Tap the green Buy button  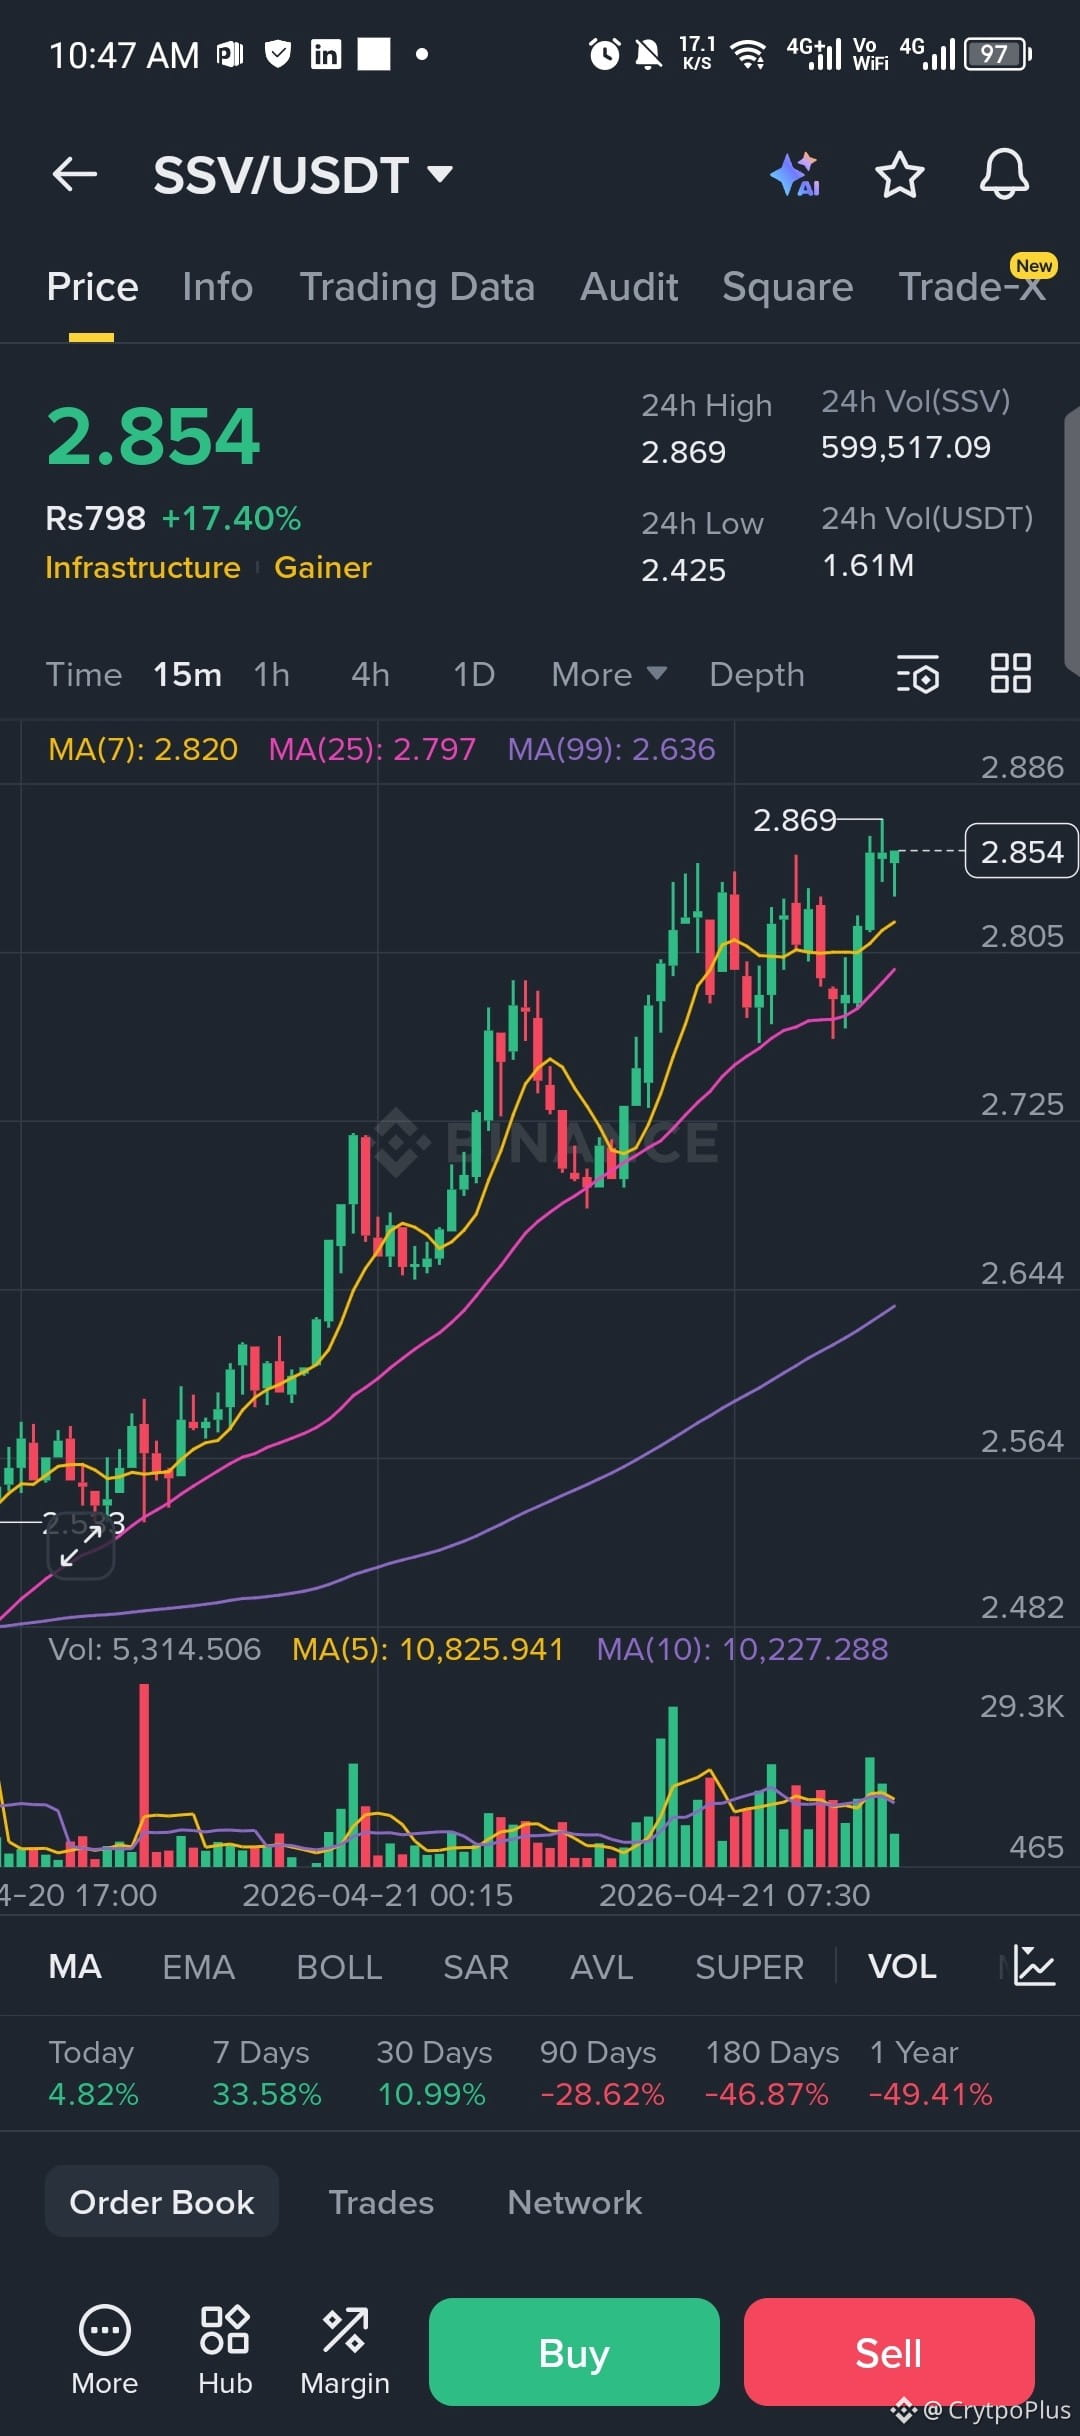pyautogui.click(x=574, y=2352)
